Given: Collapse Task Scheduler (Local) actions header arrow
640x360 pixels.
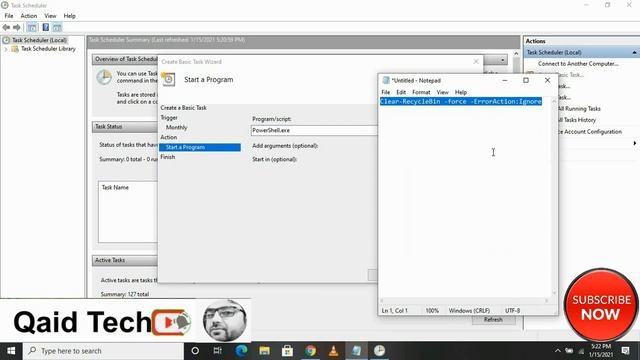Looking at the screenshot, I should click(634, 52).
